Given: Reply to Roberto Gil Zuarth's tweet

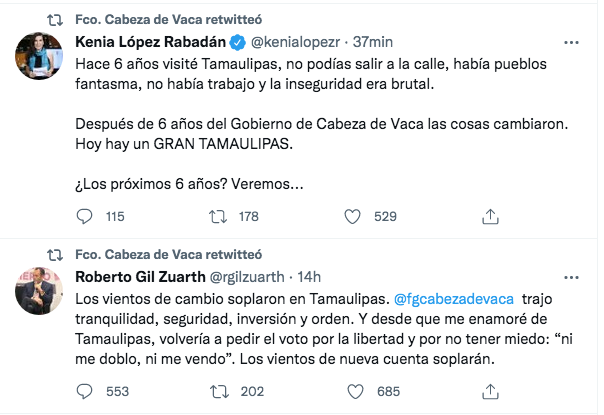Looking at the screenshot, I should (86, 392).
